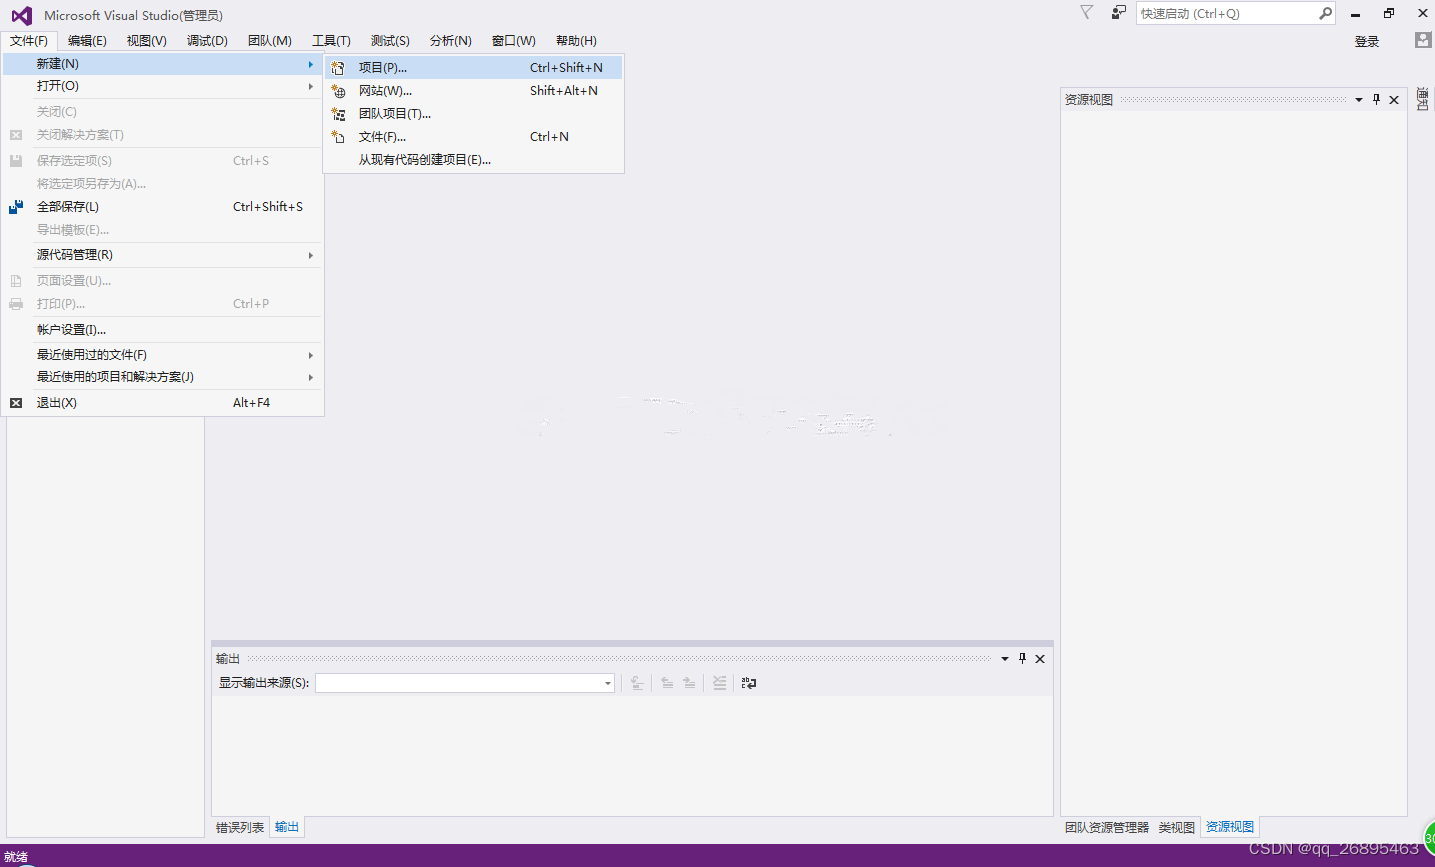Click the 登录 sign-in link

(x=1367, y=42)
